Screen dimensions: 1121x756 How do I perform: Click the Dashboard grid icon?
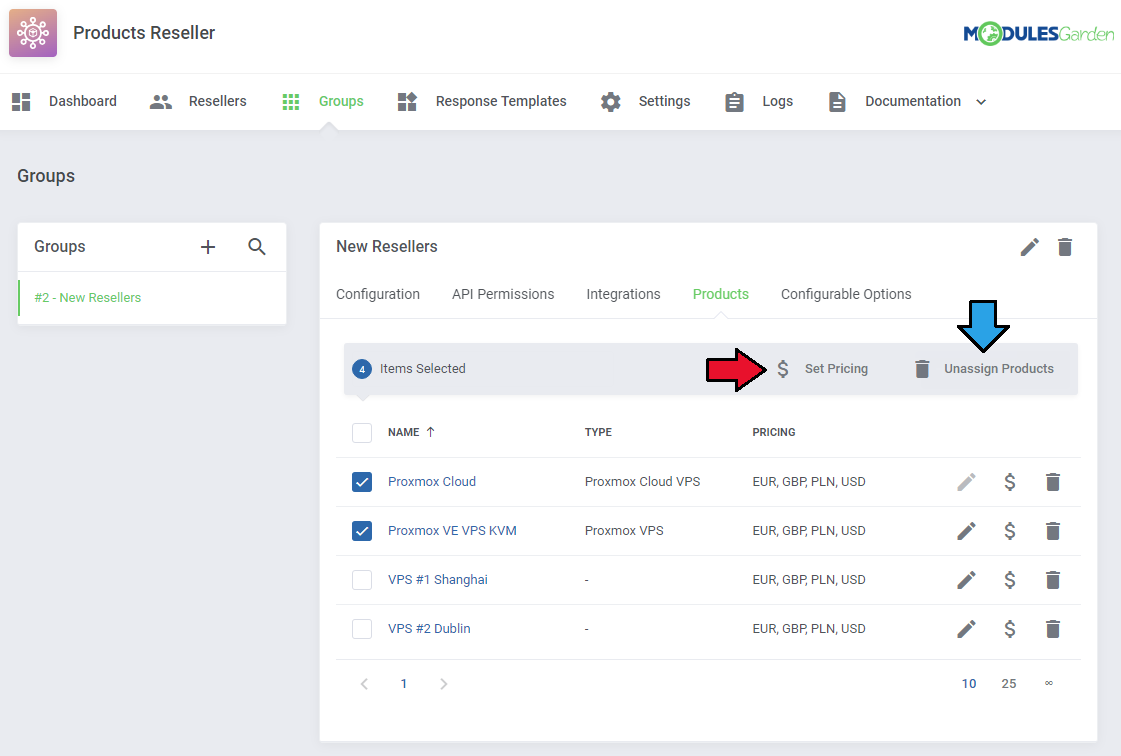(21, 102)
